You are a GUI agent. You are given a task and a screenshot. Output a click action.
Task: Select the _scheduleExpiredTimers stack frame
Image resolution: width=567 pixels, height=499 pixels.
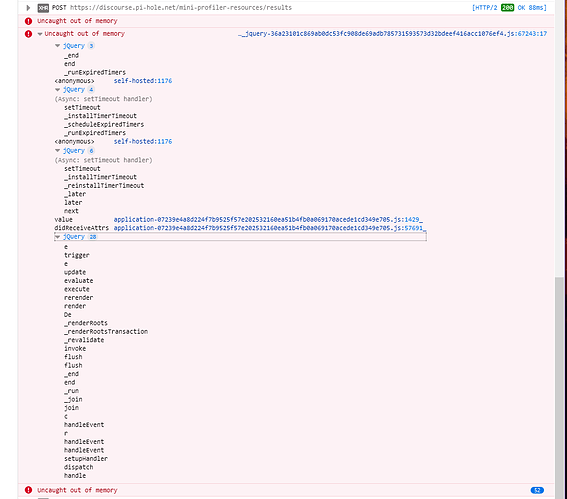point(104,124)
